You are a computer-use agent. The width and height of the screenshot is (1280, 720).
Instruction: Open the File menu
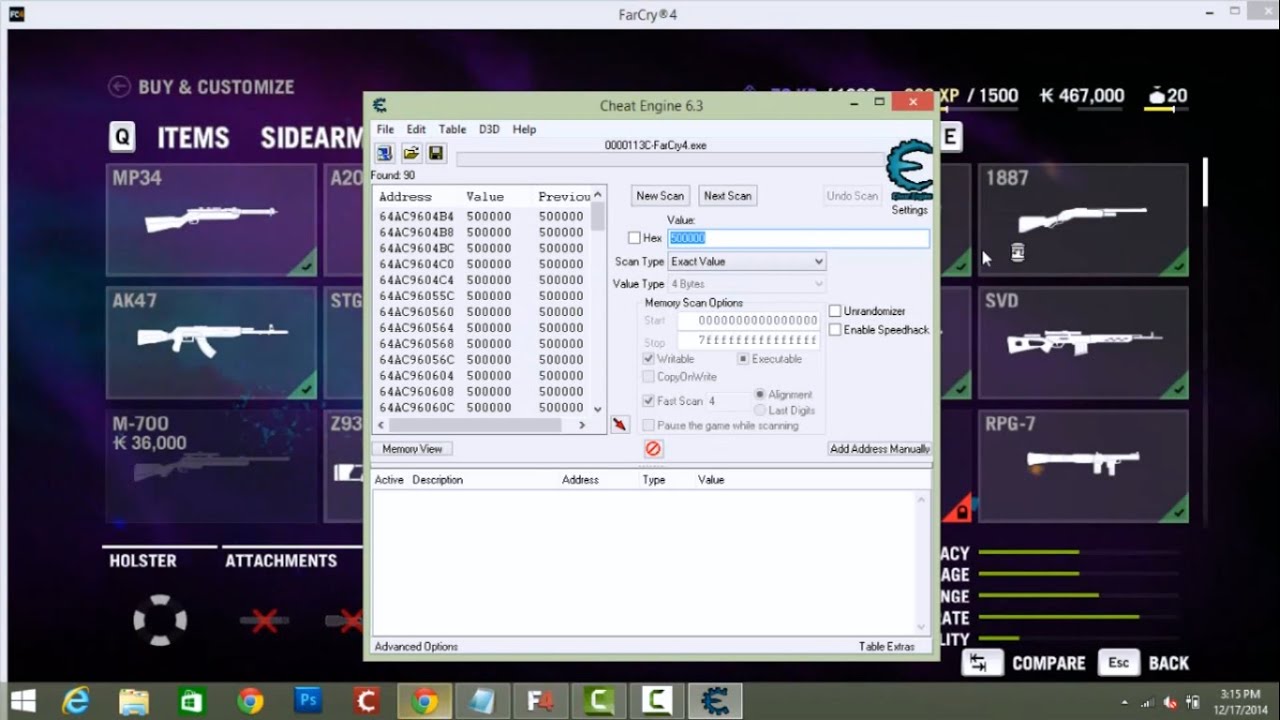[385, 129]
